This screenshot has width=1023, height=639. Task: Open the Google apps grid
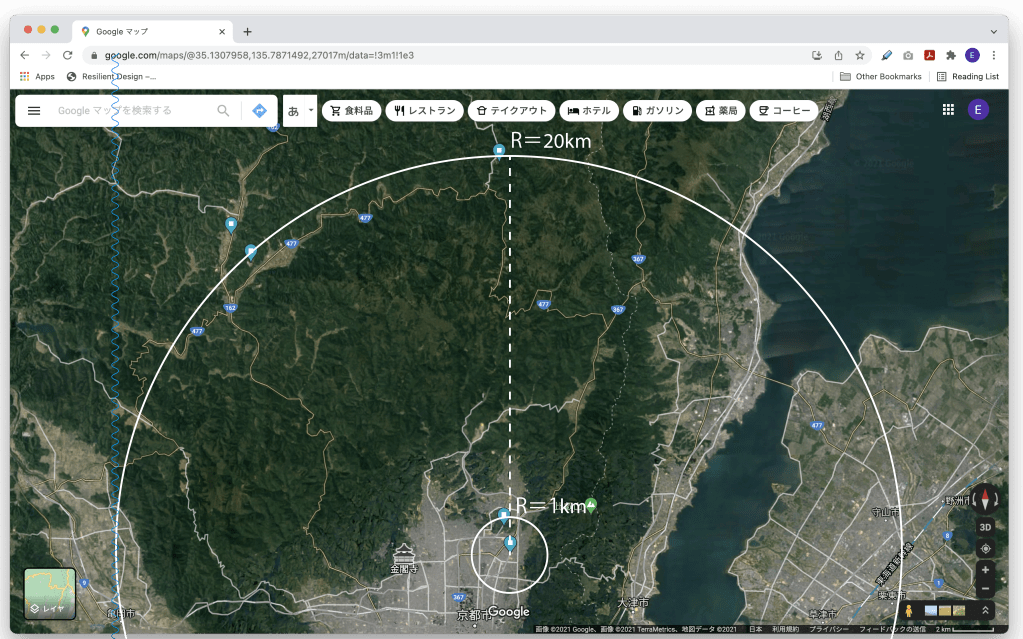948,110
